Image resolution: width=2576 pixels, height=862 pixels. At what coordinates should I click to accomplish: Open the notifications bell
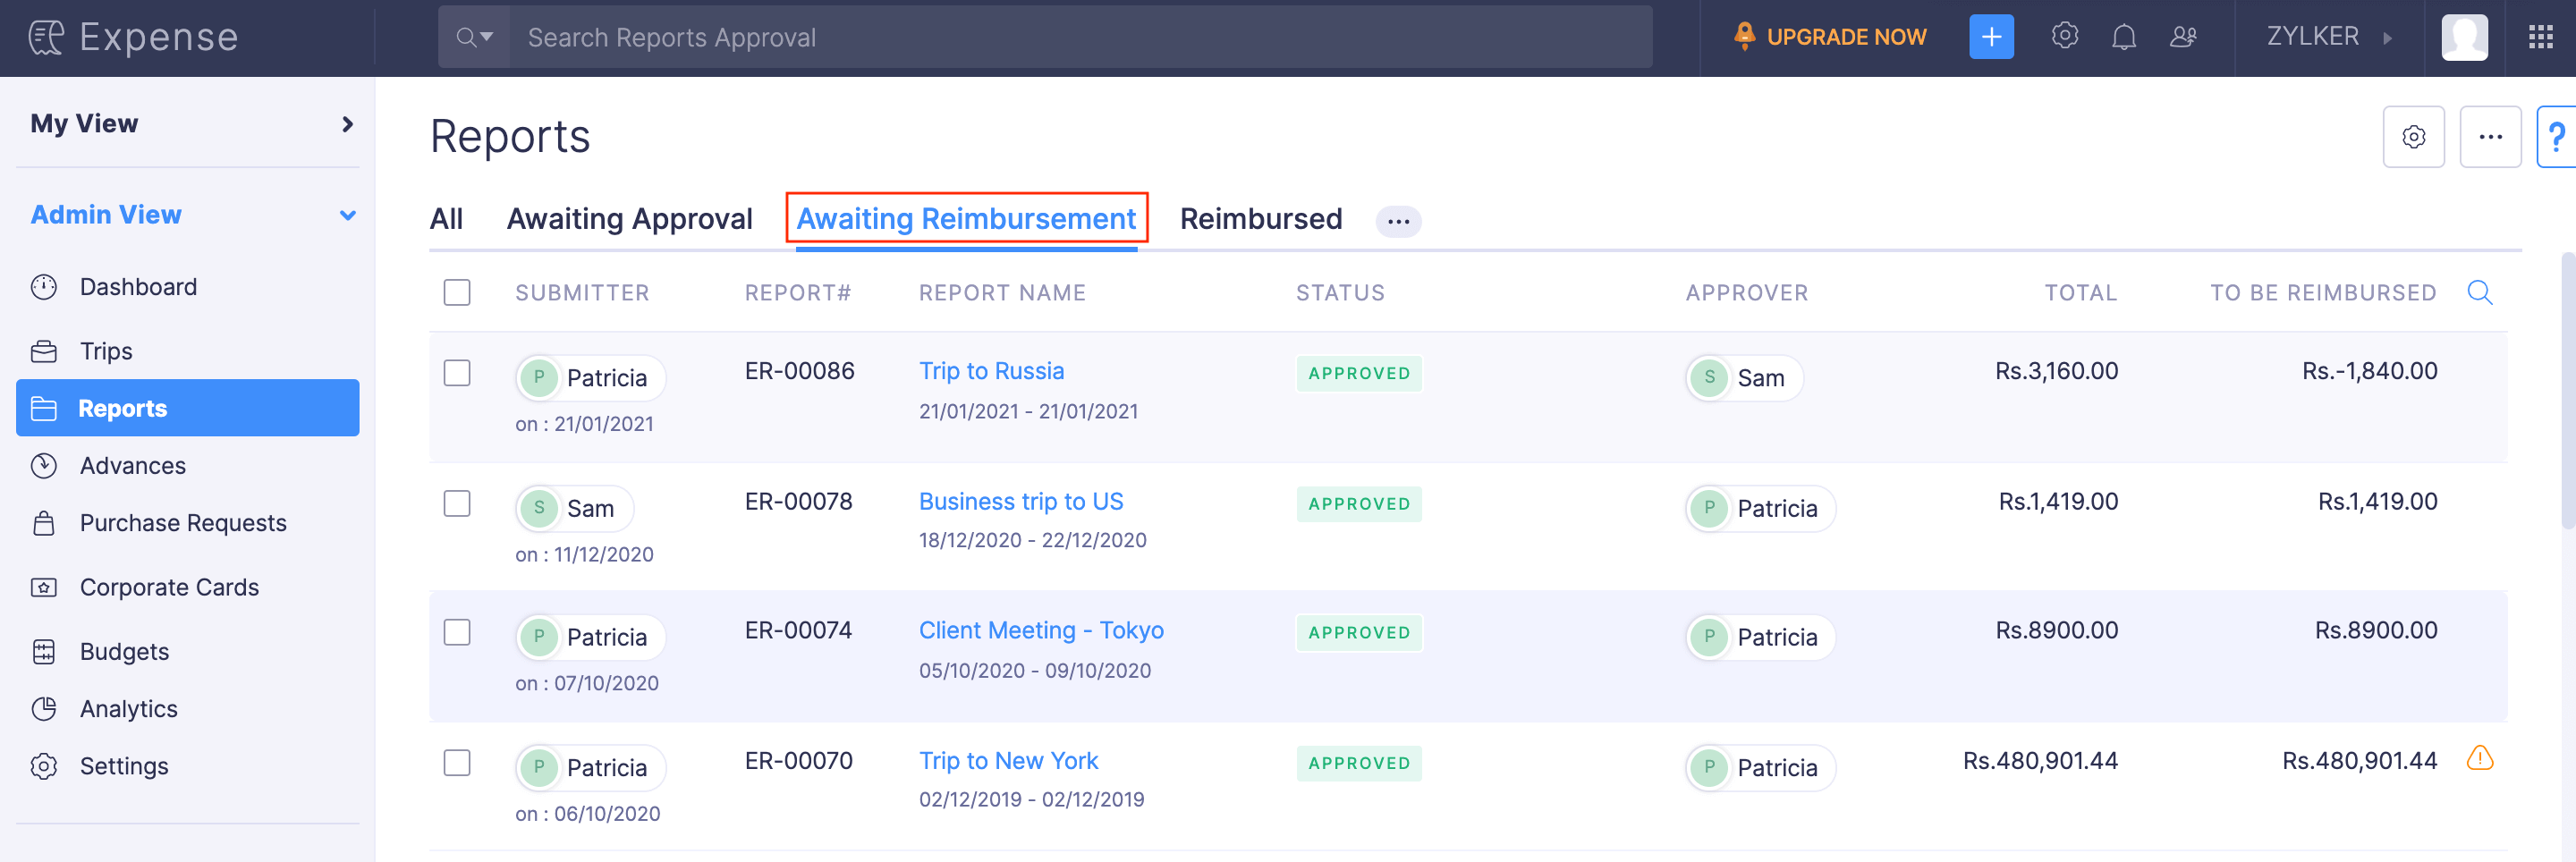2124,36
